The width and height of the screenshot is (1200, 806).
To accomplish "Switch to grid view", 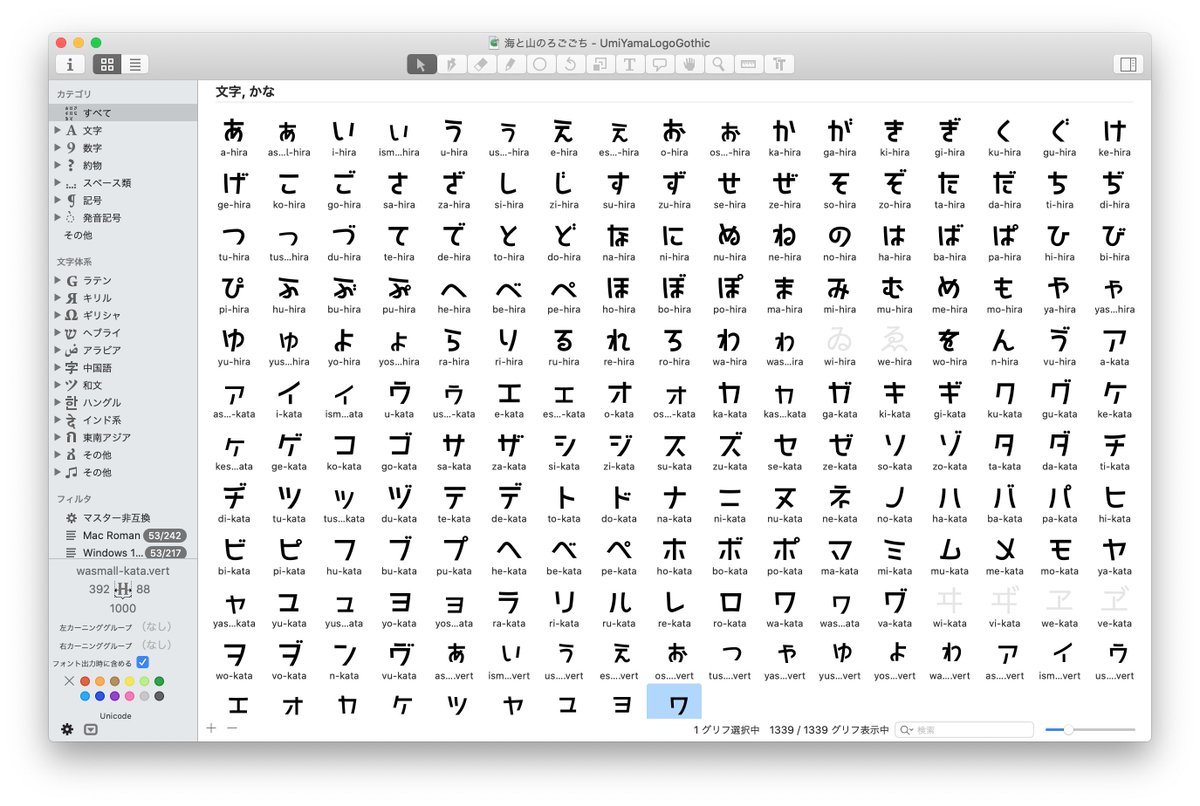I will tap(107, 64).
